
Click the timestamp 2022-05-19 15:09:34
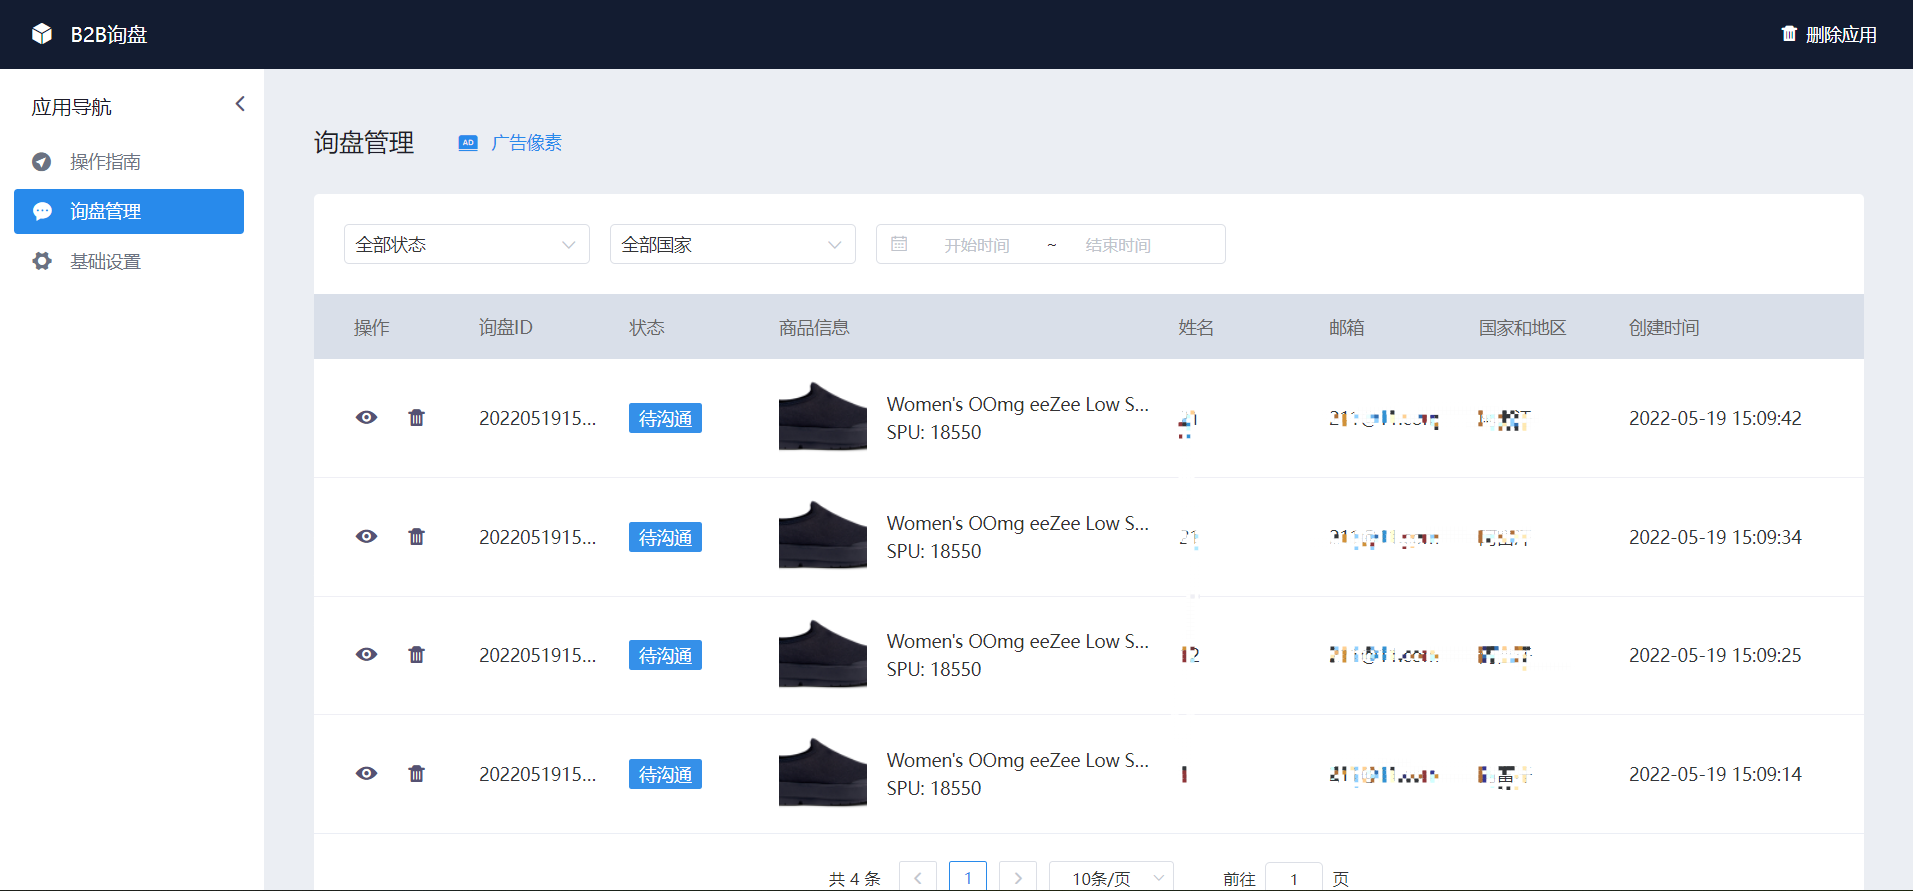pyautogui.click(x=1715, y=537)
